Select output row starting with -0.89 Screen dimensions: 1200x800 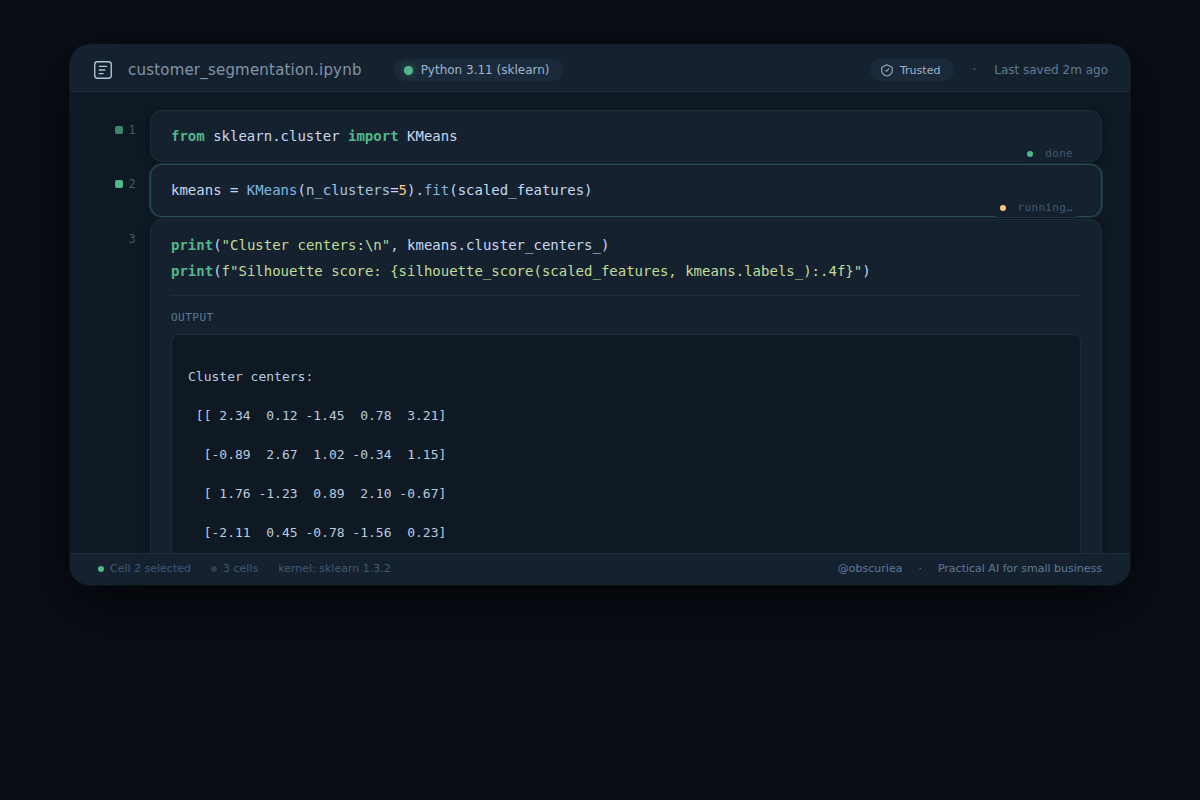tap(325, 454)
